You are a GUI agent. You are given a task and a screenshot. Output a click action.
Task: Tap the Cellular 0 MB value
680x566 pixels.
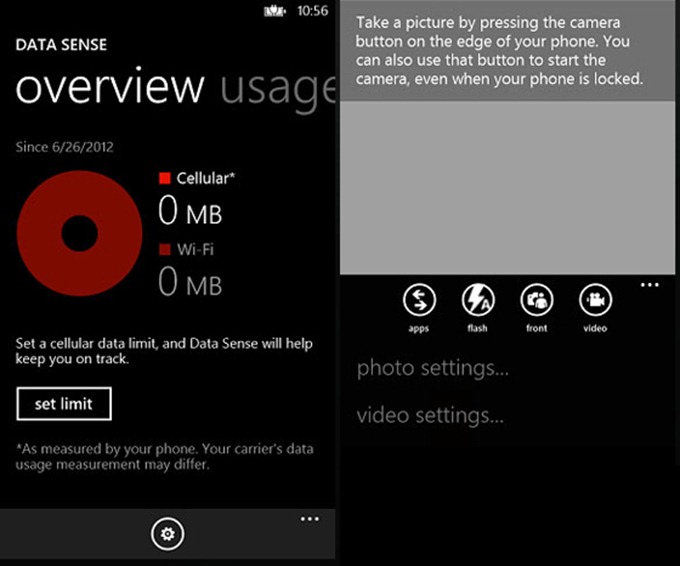click(190, 210)
